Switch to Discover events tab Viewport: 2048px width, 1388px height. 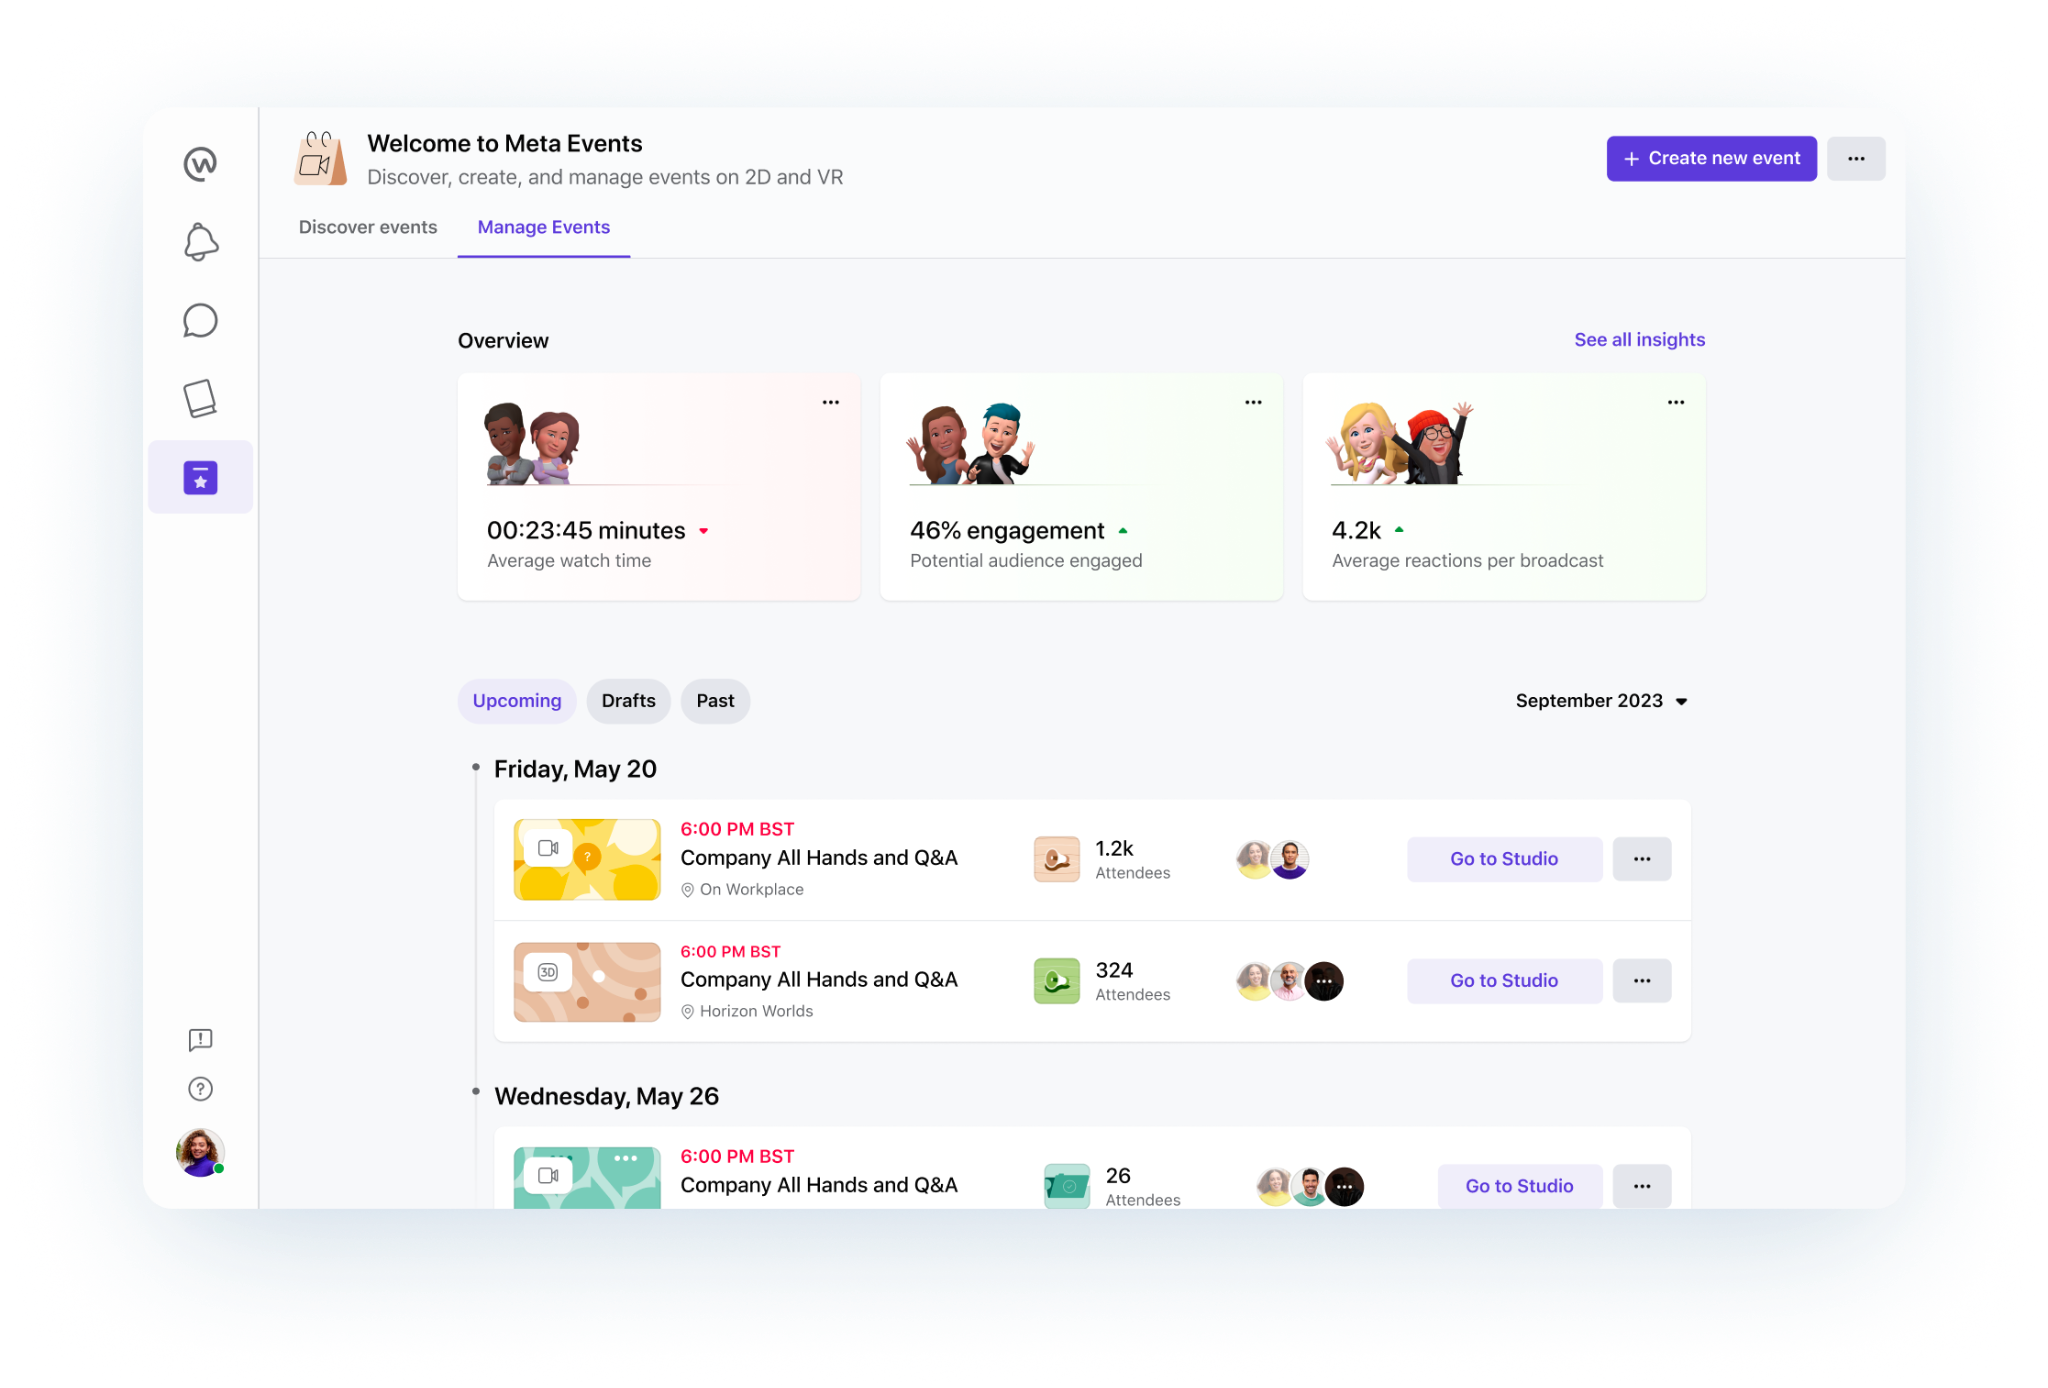(x=368, y=227)
